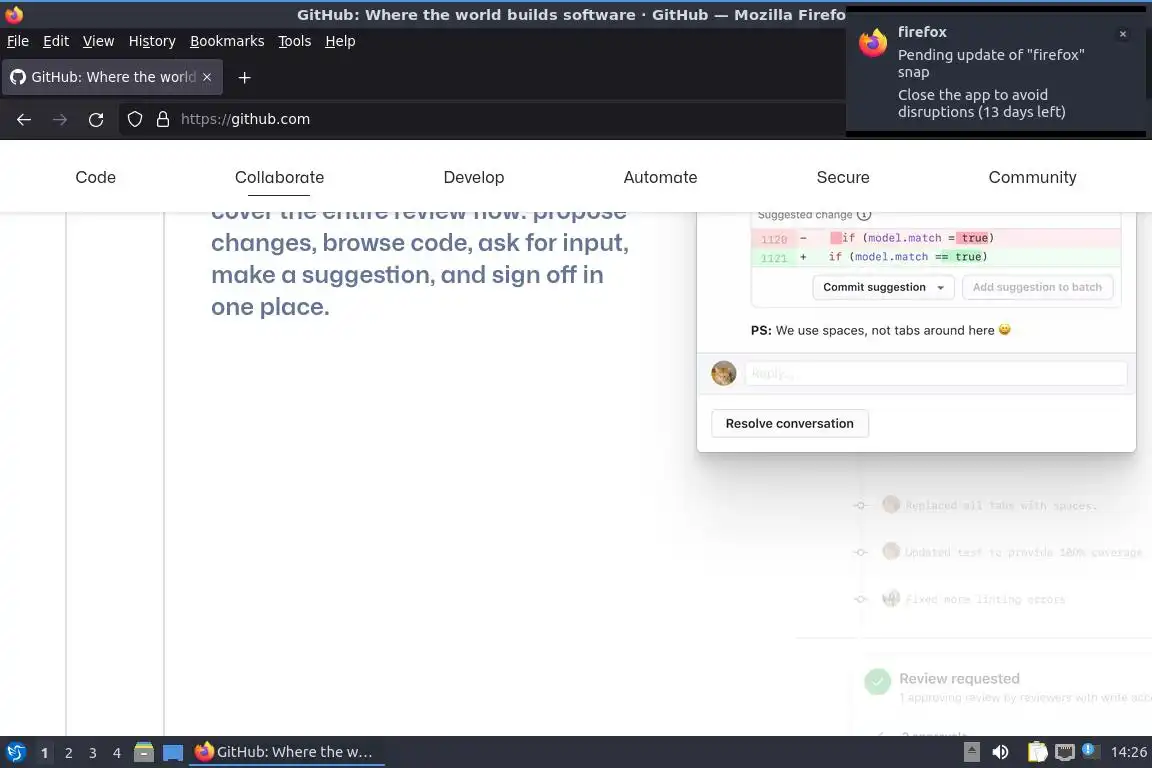
Task: Go to the Secure section
Action: pos(843,177)
